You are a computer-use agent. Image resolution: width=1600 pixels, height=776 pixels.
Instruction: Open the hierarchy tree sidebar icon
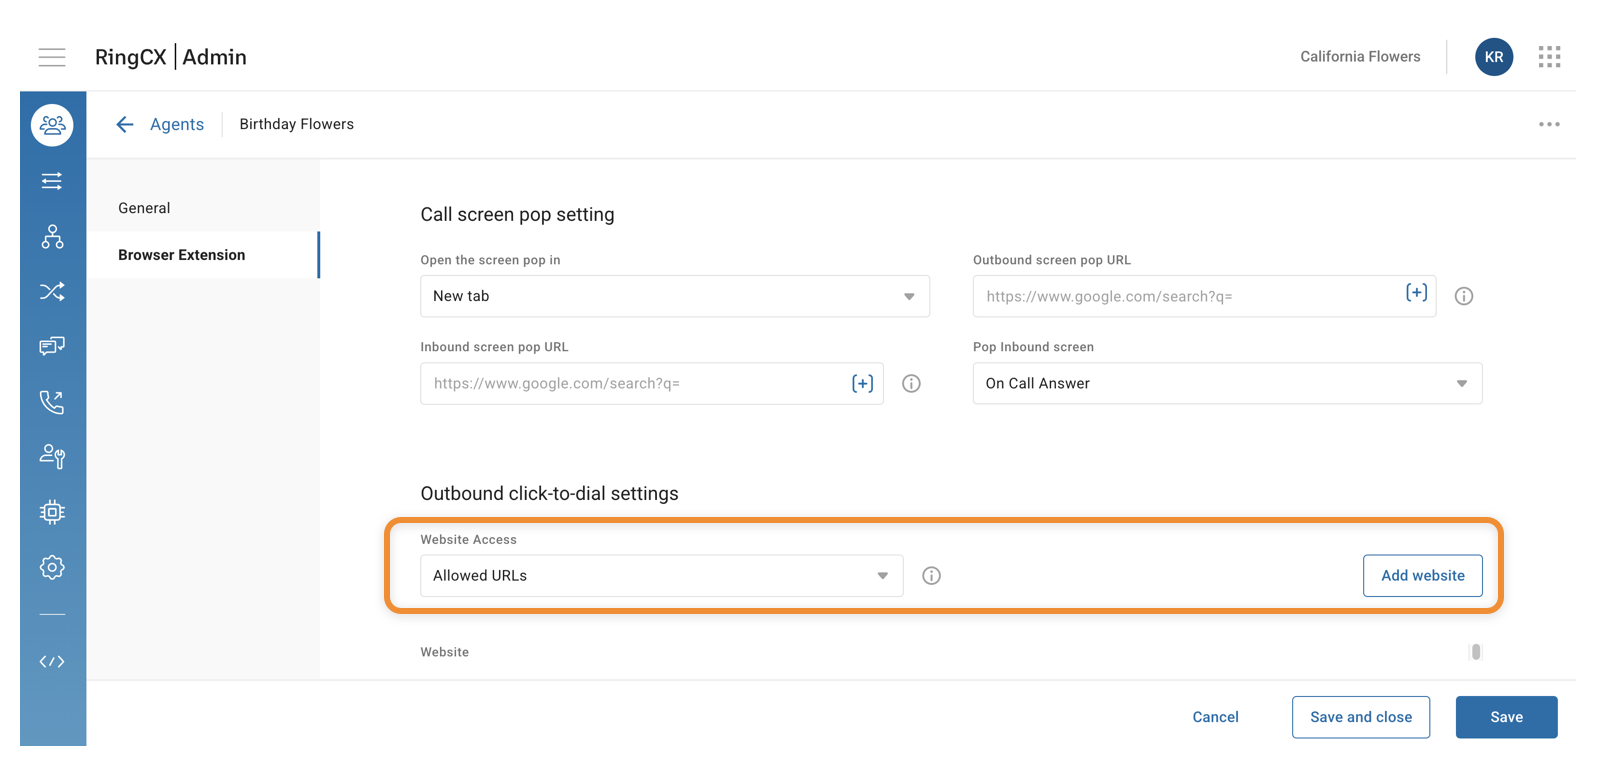52,236
